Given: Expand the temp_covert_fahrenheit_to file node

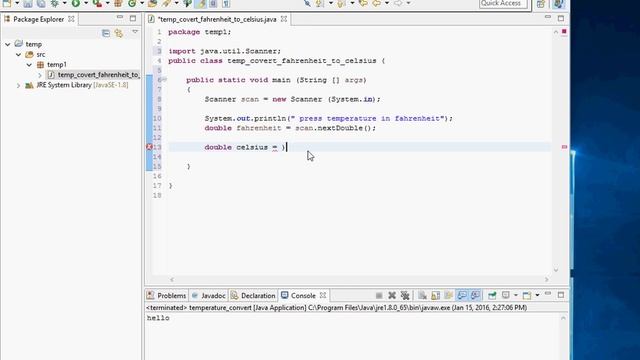Looking at the screenshot, I should [x=40, y=75].
